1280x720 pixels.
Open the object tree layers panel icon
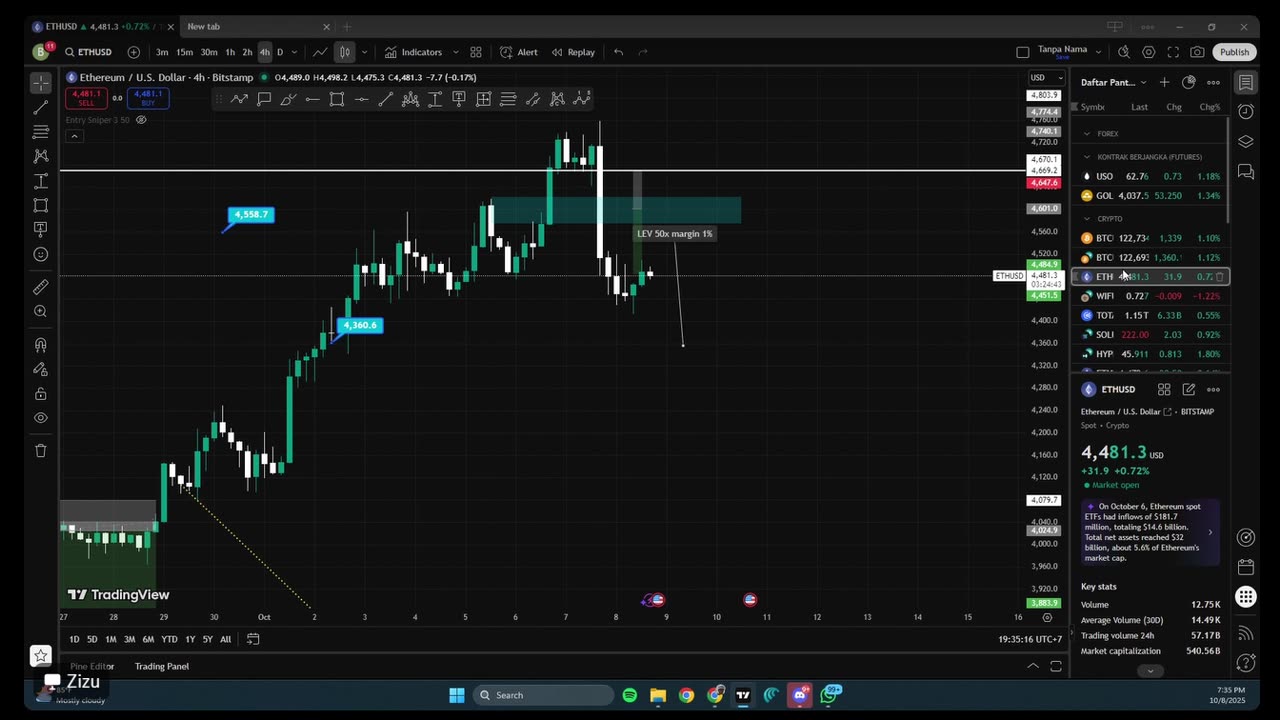1245,142
